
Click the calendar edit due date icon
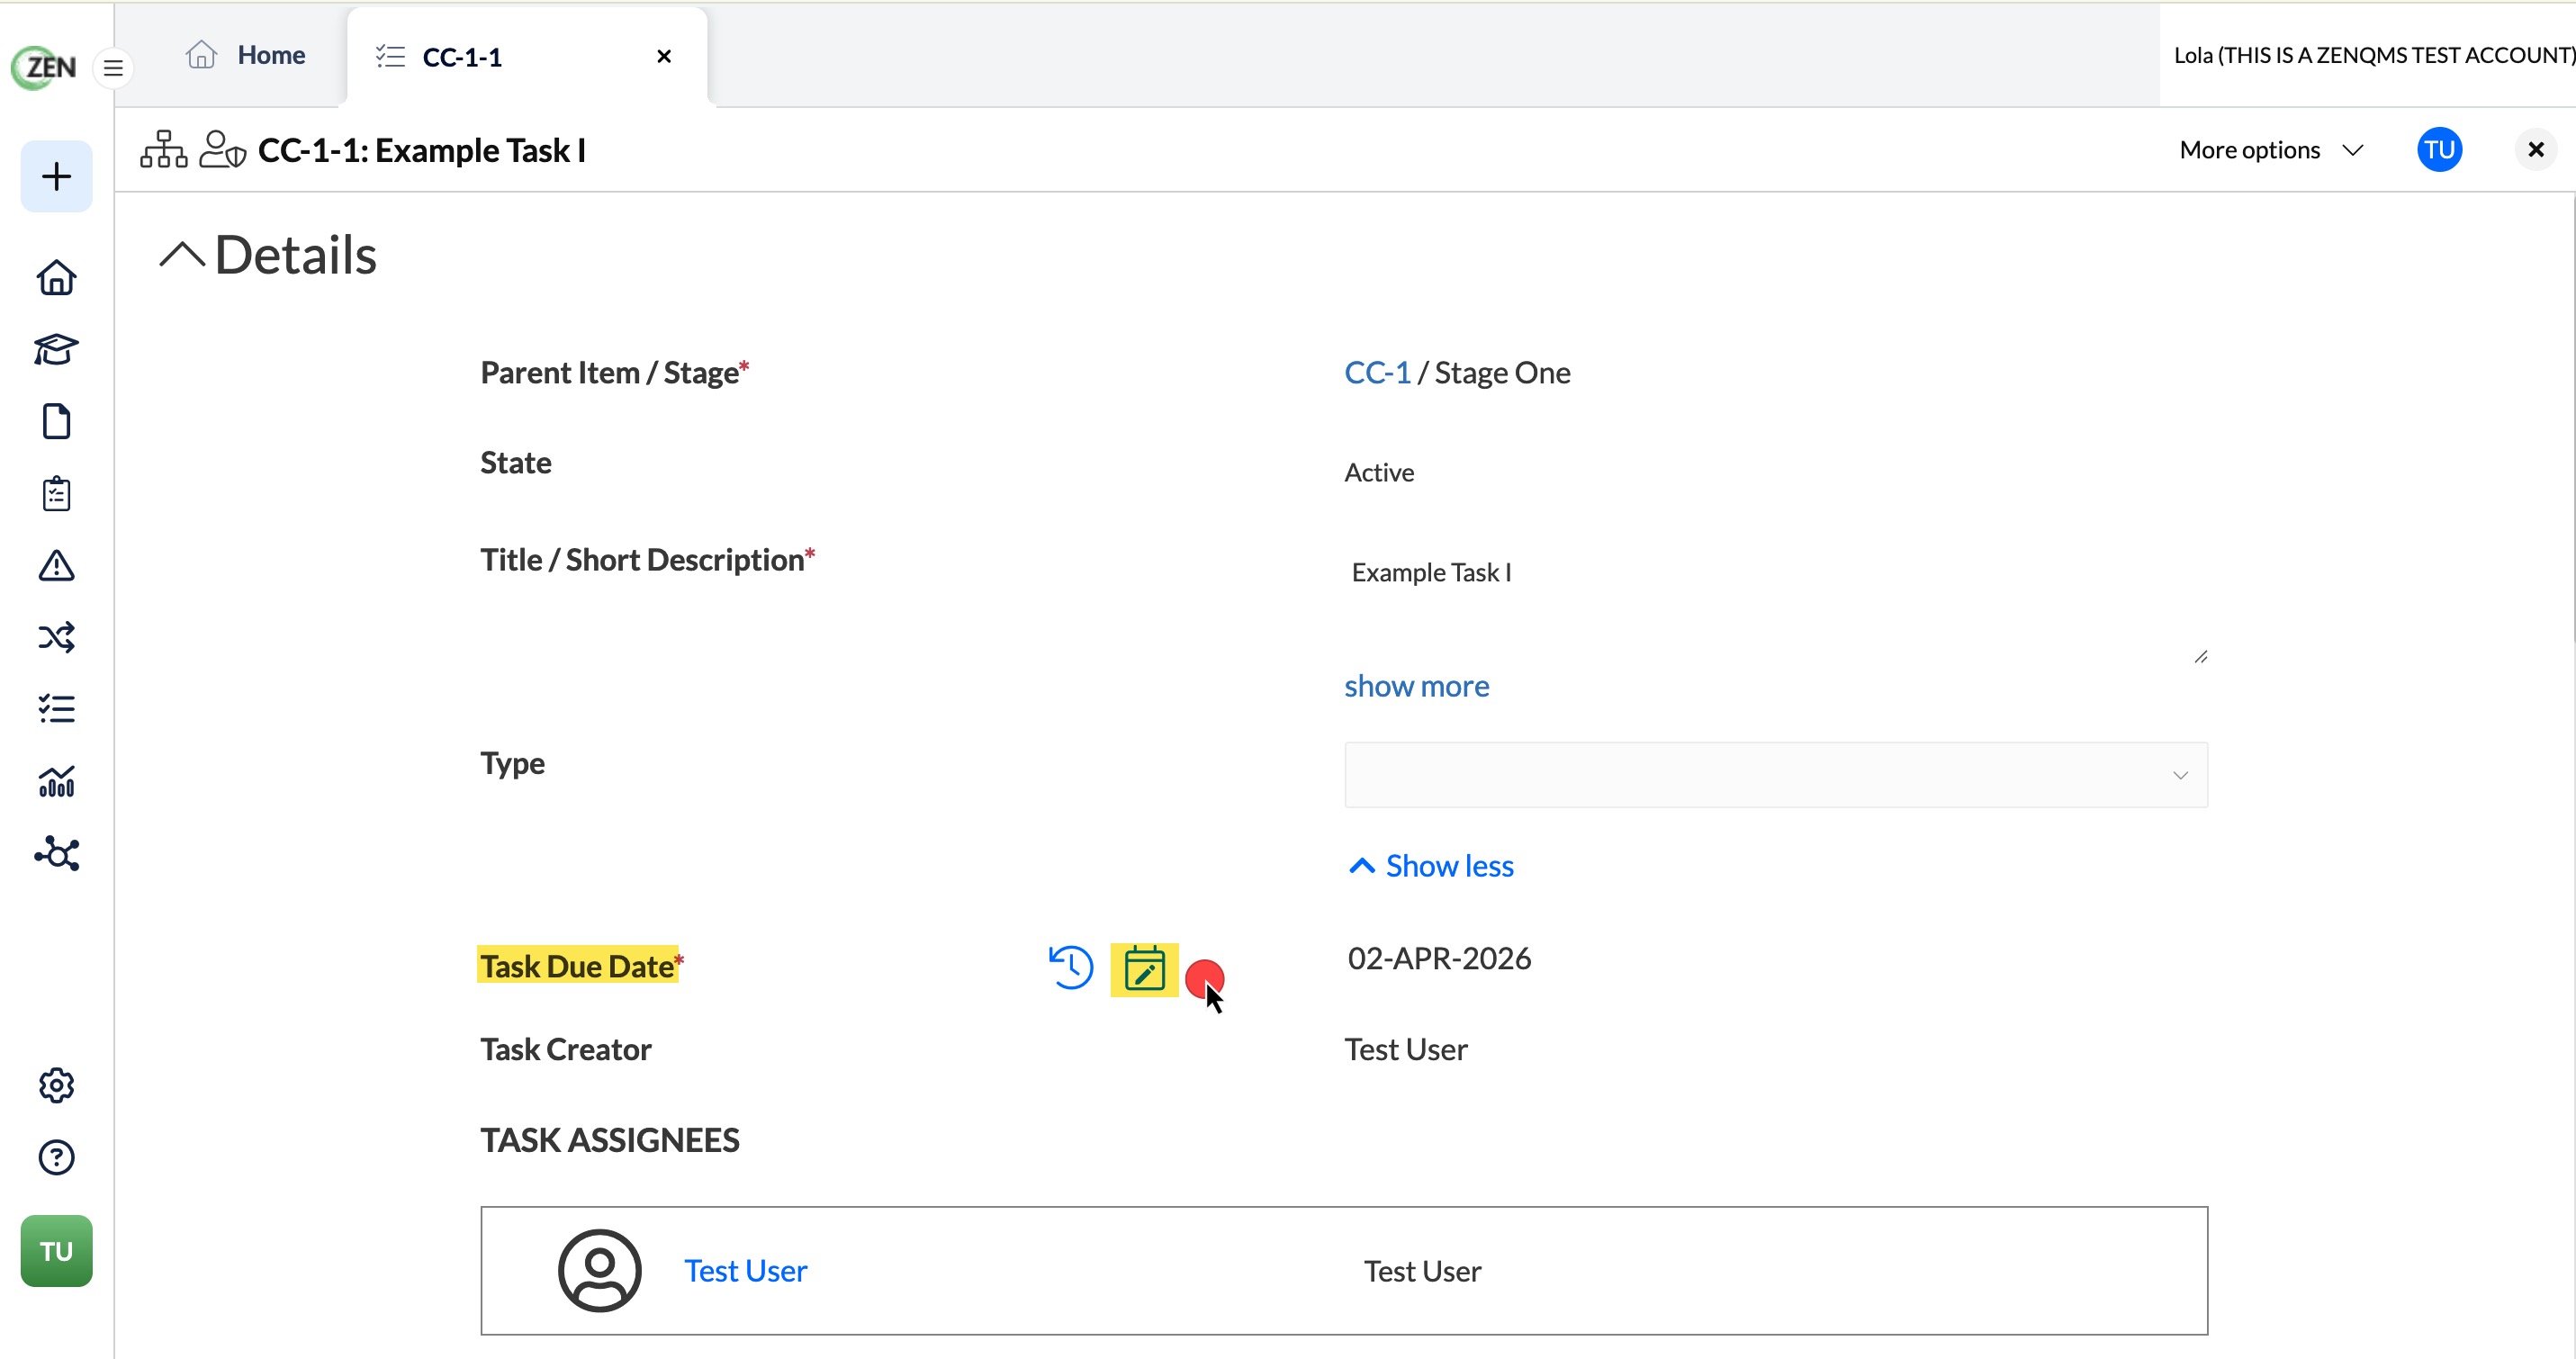[x=1144, y=970]
